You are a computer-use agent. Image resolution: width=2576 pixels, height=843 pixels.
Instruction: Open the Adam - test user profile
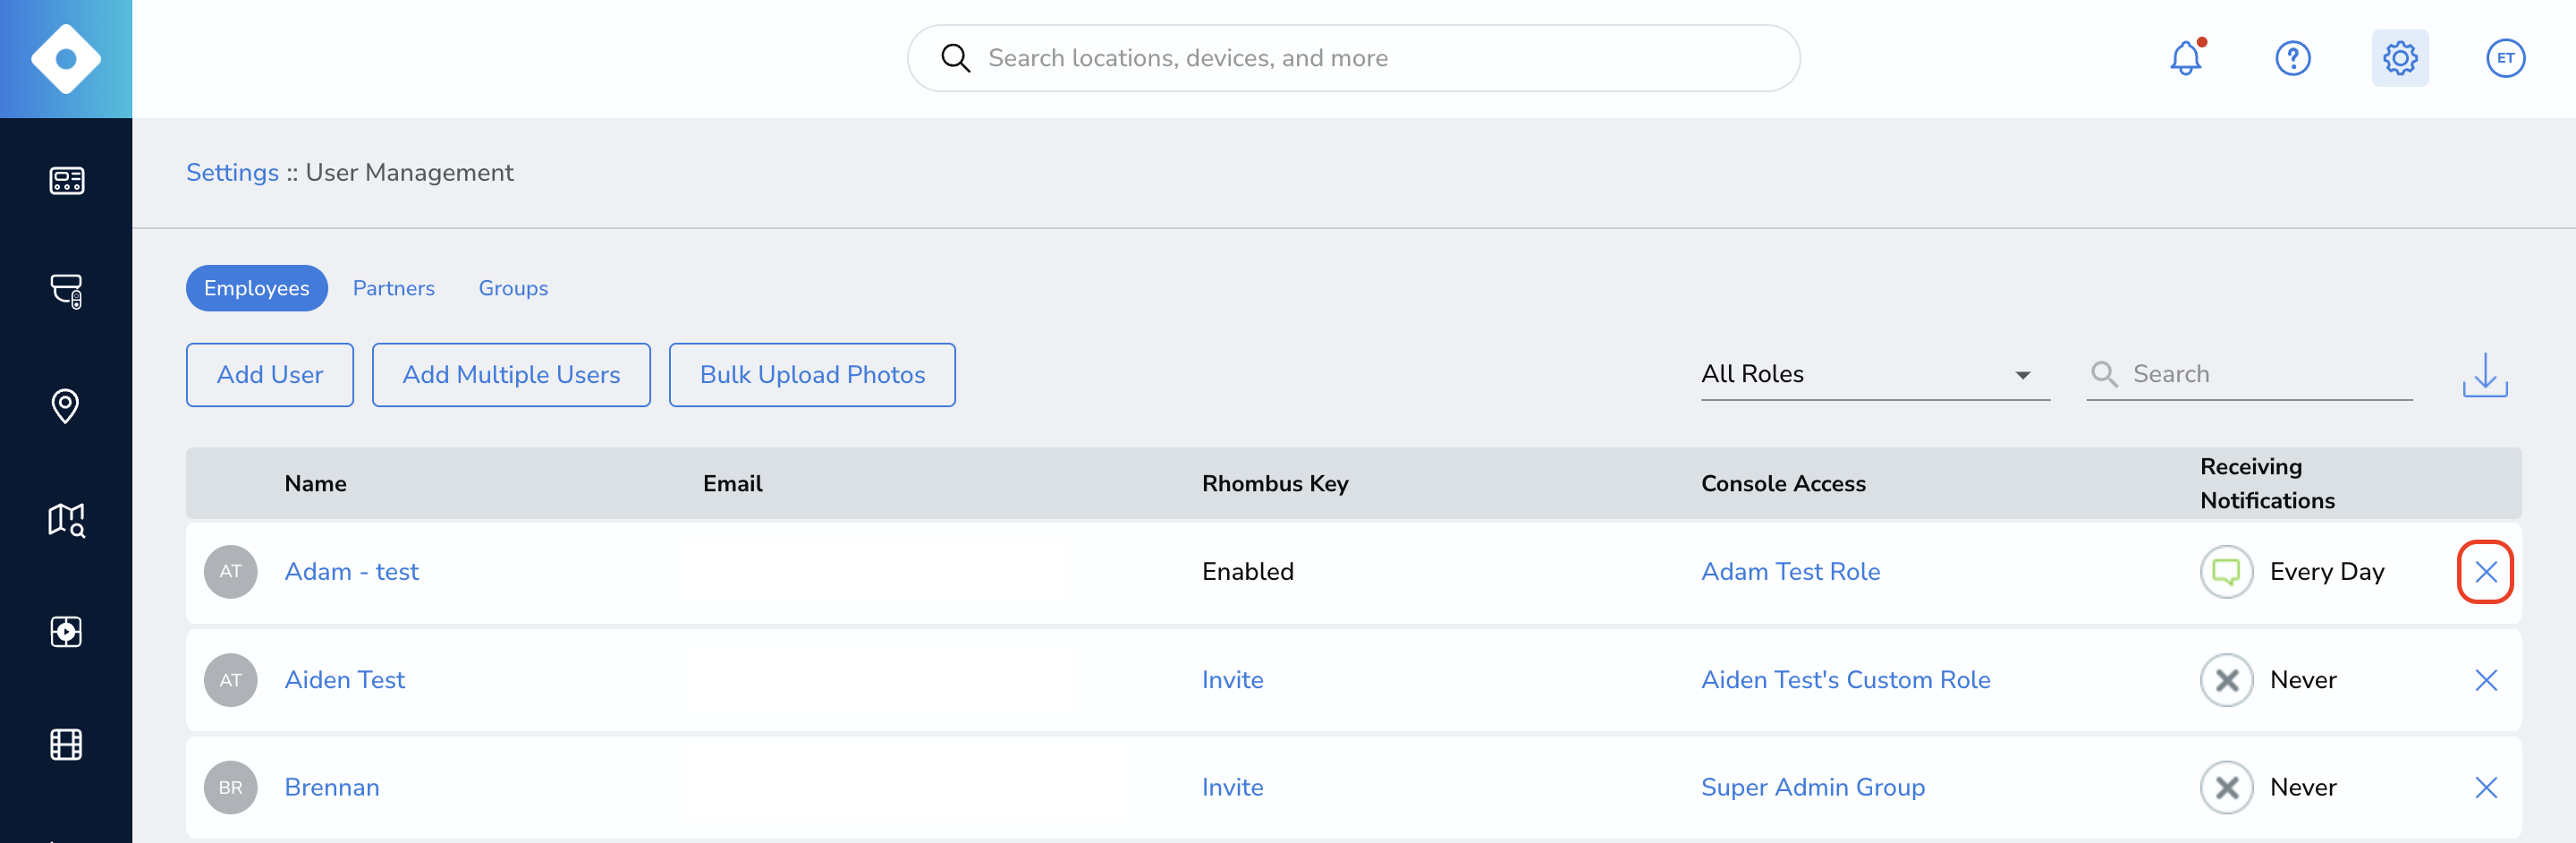pyautogui.click(x=351, y=572)
